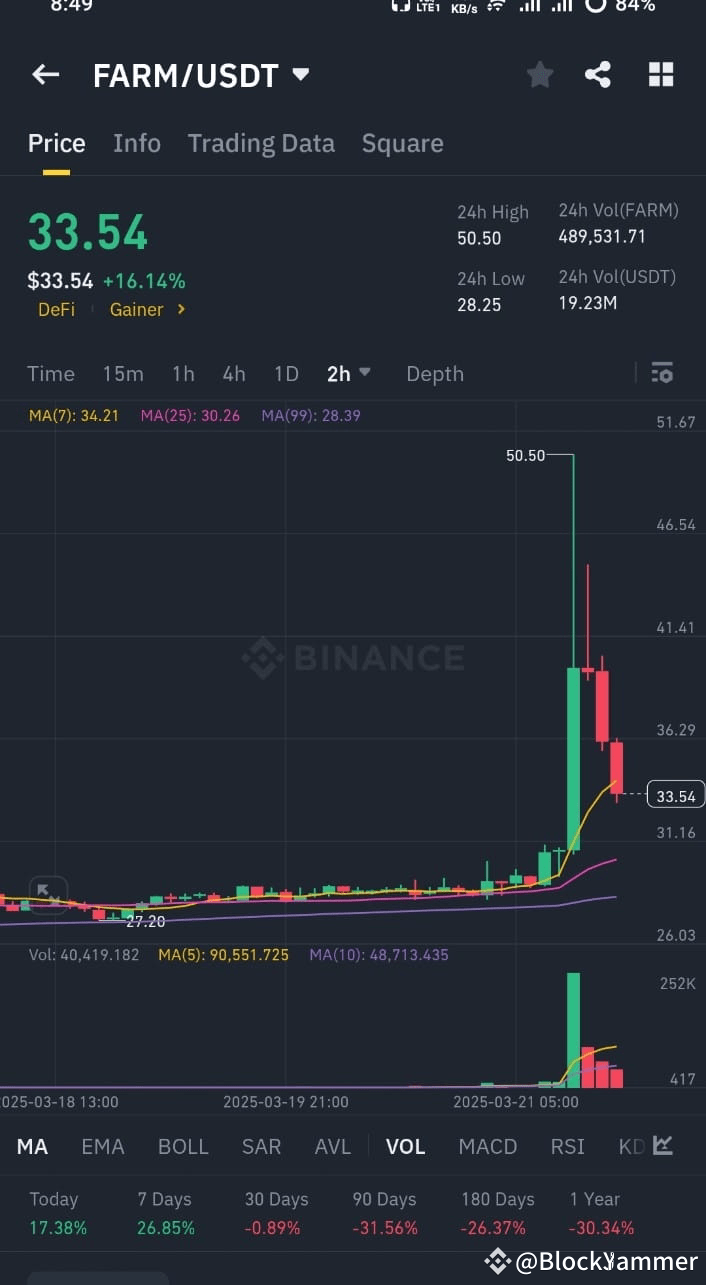Viewport: 706px width, 1285px height.
Task: Select the 15m timeframe
Action: point(123,373)
